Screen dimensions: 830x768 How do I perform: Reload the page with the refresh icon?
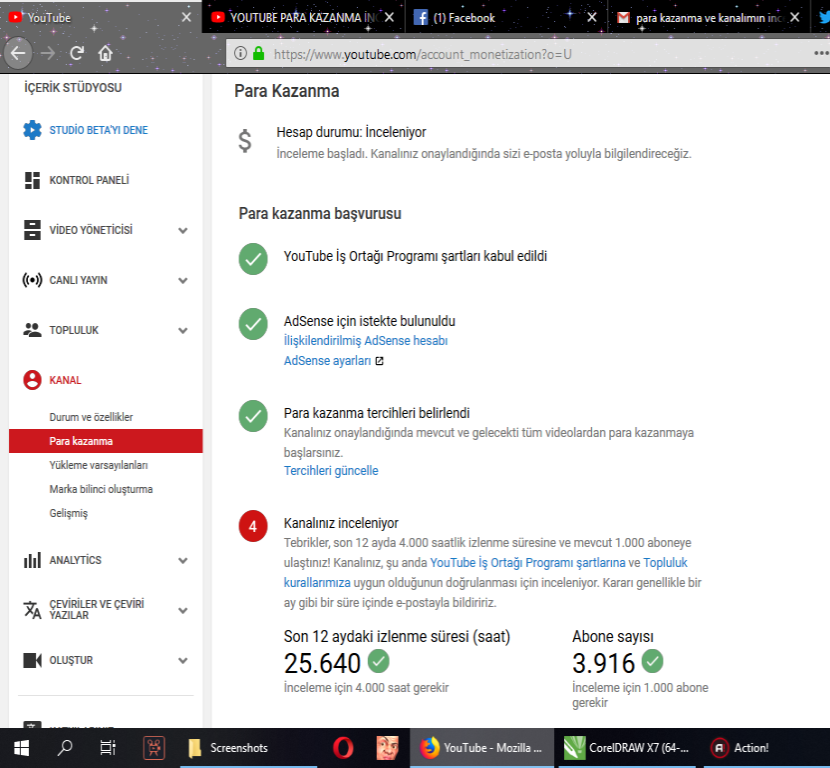(77, 53)
